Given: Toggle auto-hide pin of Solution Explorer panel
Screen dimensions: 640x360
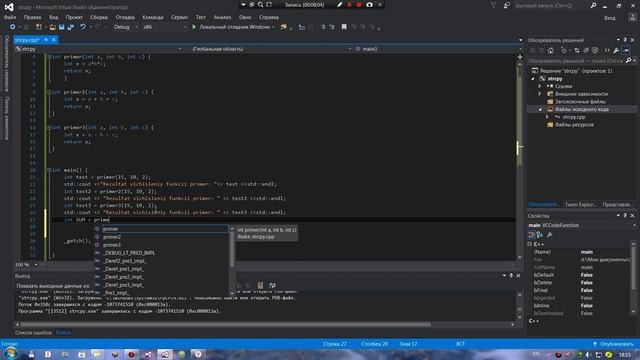Looking at the screenshot, I should (x=625, y=40).
